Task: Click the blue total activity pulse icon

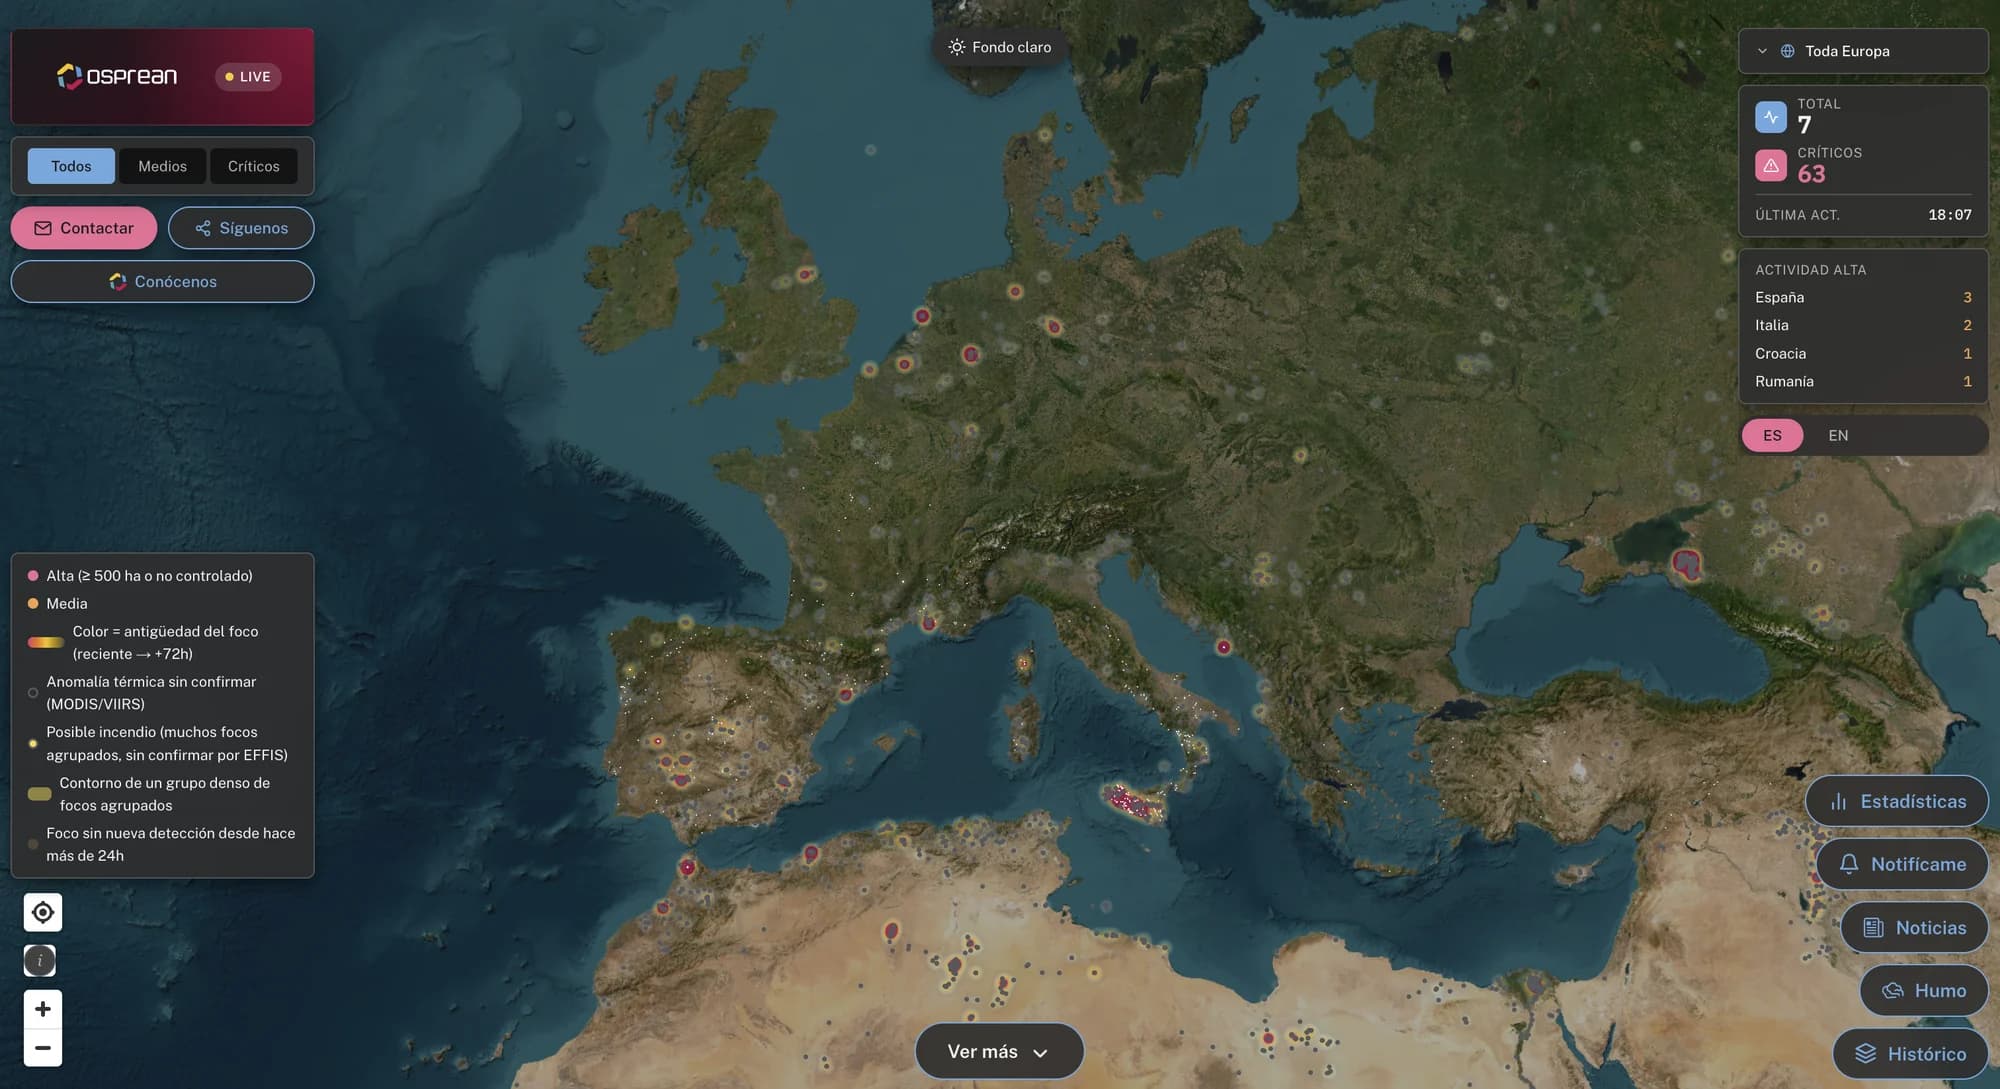Action: tap(1771, 117)
